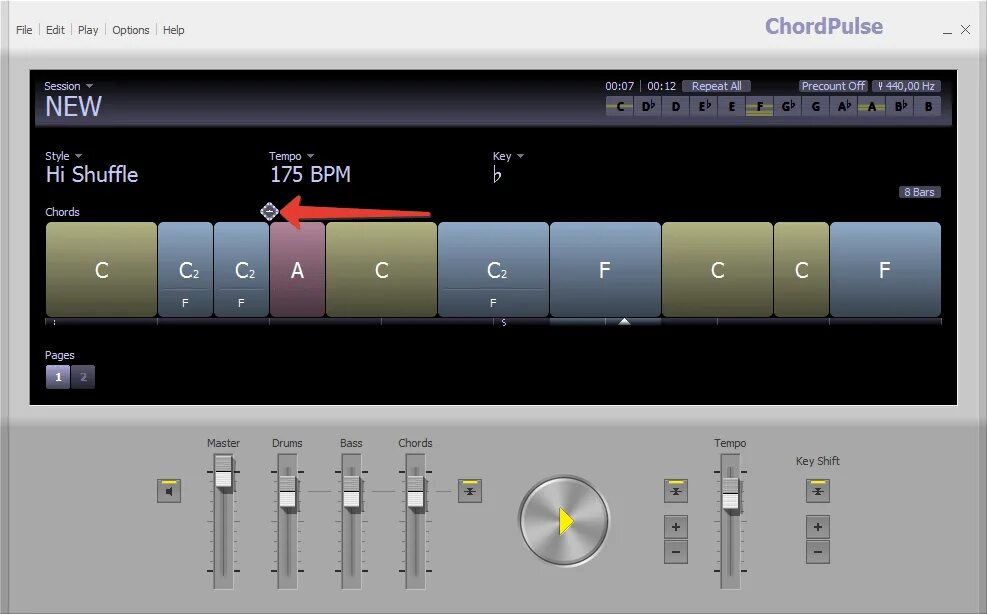The image size is (987, 614).
Task: Click the 440,00 Hz tuning button
Action: (906, 86)
